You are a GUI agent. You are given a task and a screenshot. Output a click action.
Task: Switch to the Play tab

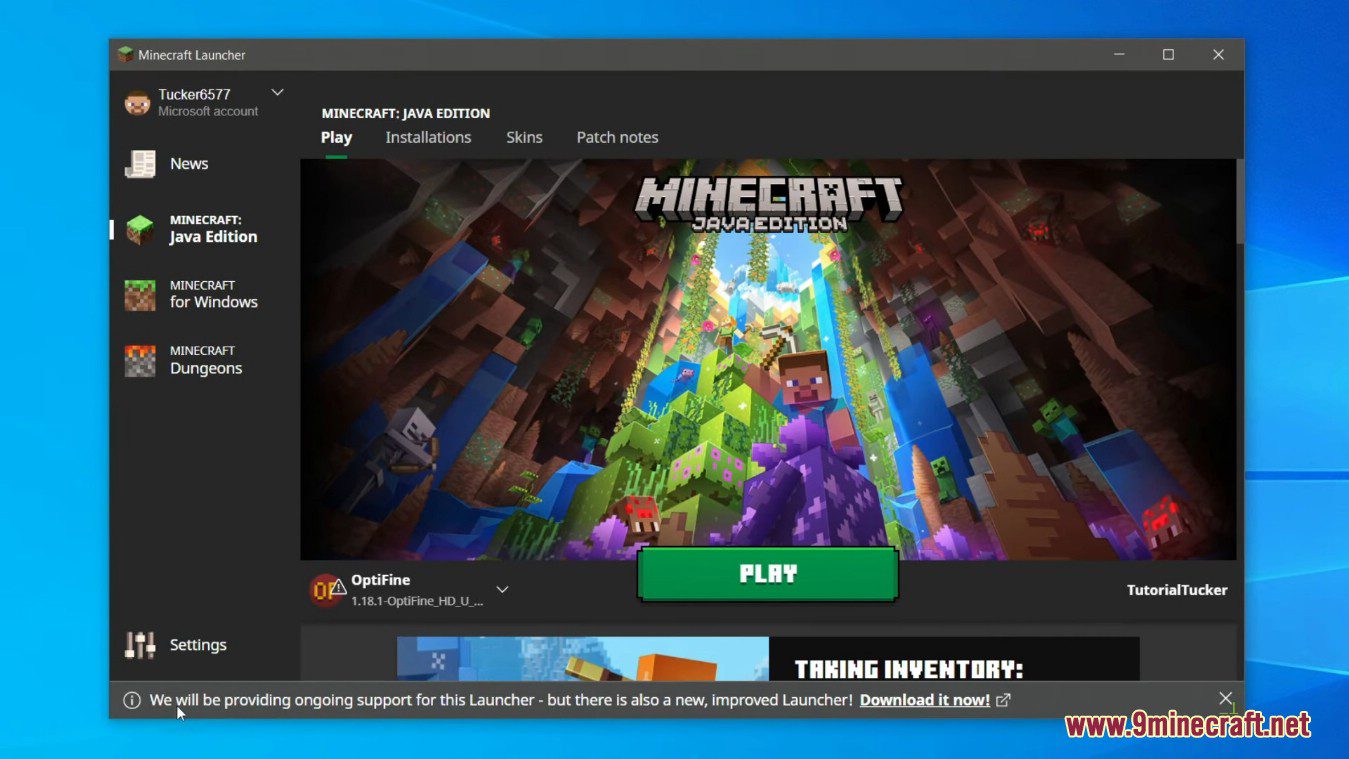[336, 137]
